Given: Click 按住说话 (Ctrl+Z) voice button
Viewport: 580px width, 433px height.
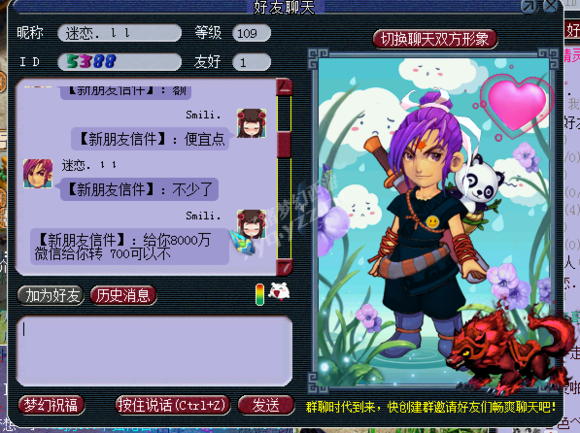Looking at the screenshot, I should click(x=173, y=405).
